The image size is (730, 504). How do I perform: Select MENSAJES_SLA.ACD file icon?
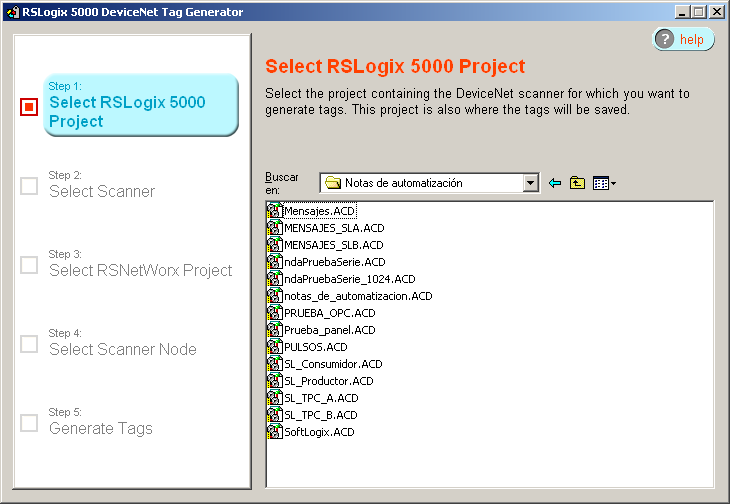(275, 228)
